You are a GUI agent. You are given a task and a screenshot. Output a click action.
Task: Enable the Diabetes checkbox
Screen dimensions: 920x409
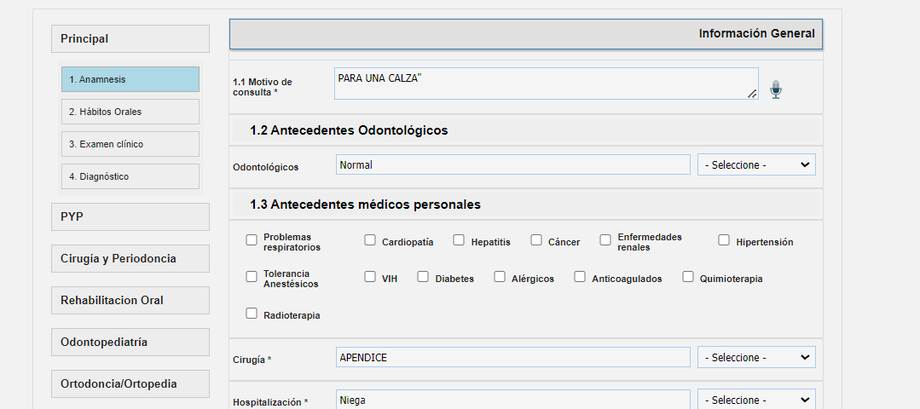click(423, 277)
